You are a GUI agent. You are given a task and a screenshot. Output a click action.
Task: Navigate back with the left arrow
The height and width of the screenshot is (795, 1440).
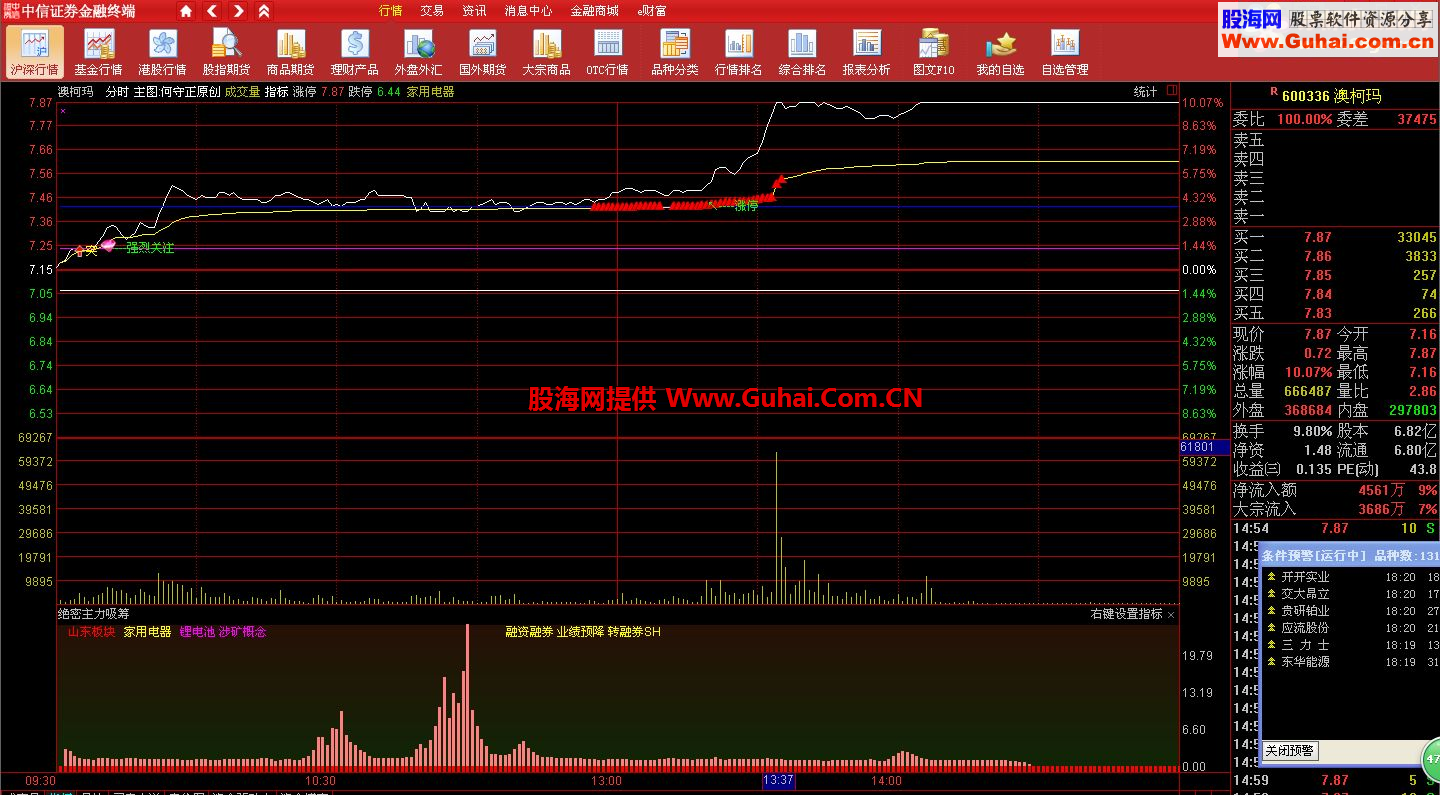(212, 11)
